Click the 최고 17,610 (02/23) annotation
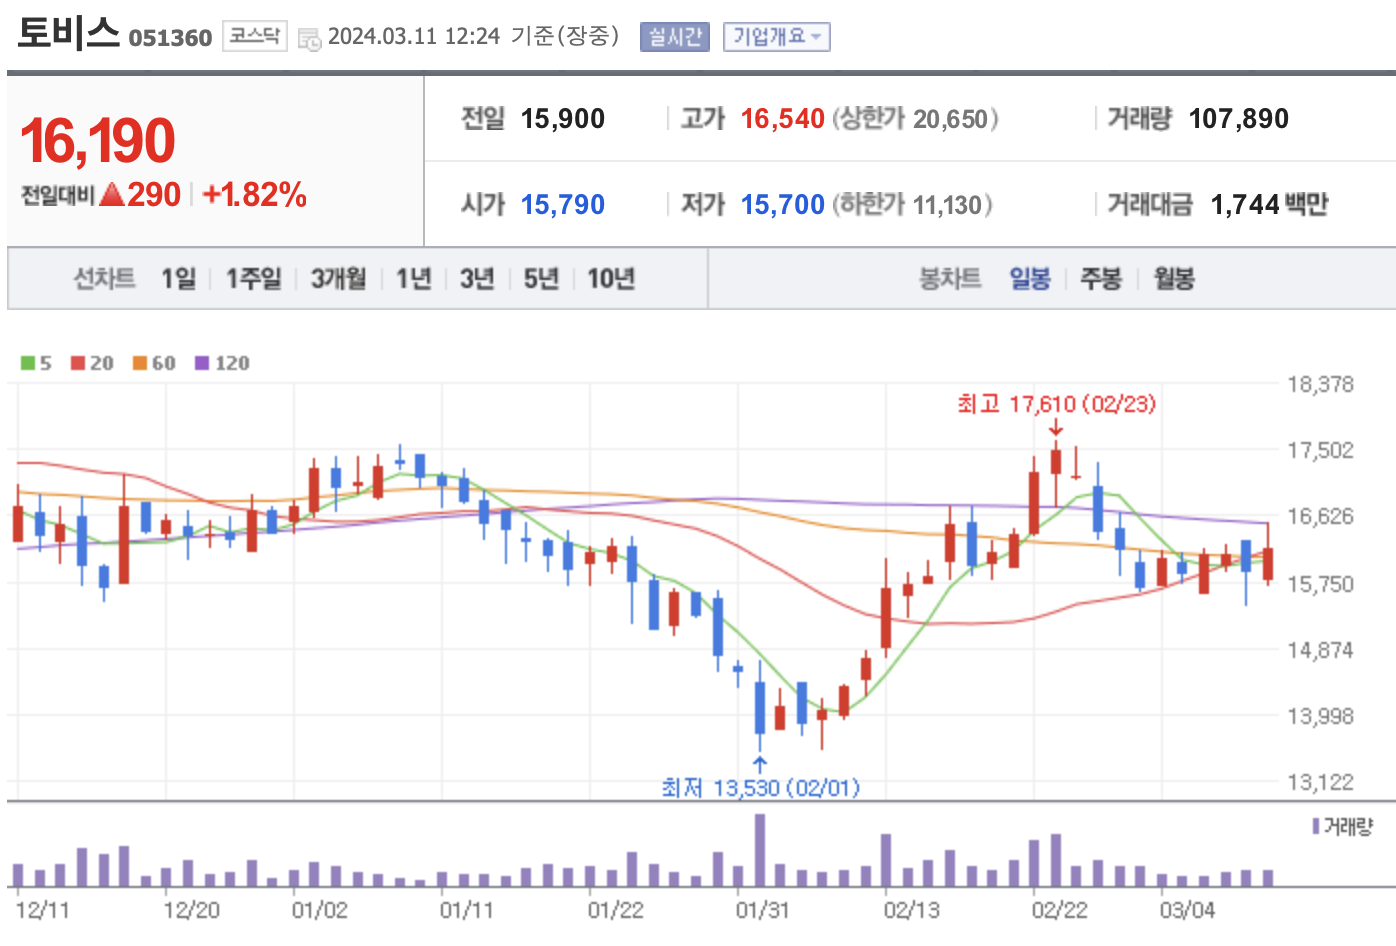Image resolution: width=1396 pixels, height=946 pixels. [1056, 404]
